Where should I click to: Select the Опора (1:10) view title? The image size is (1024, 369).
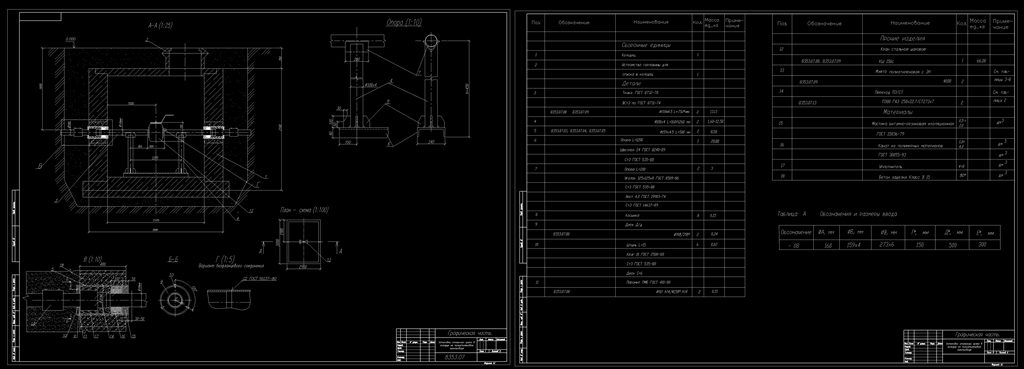coord(404,22)
